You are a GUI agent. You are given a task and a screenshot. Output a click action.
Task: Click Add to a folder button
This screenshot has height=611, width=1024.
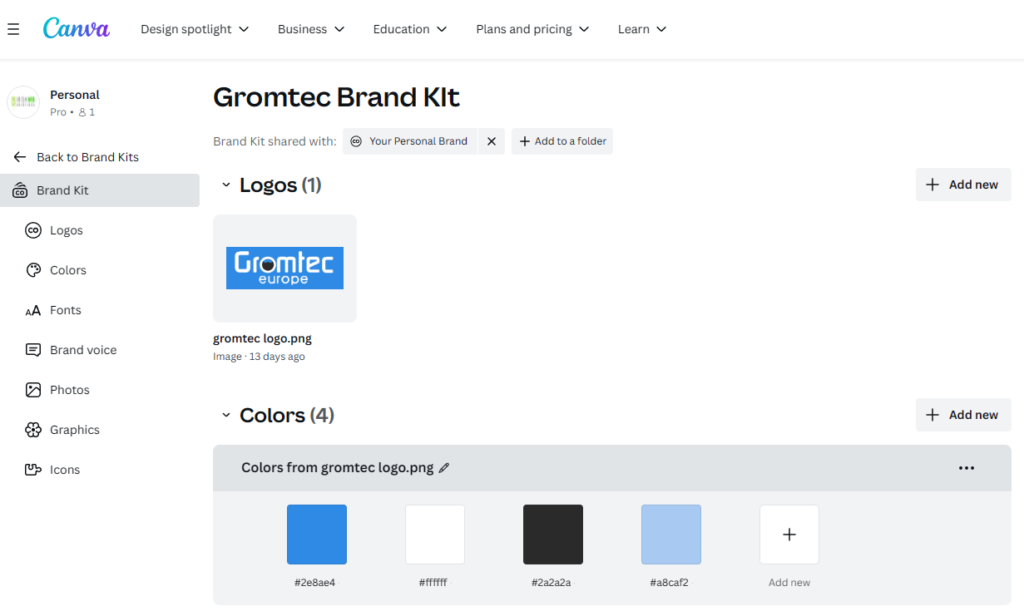click(562, 141)
